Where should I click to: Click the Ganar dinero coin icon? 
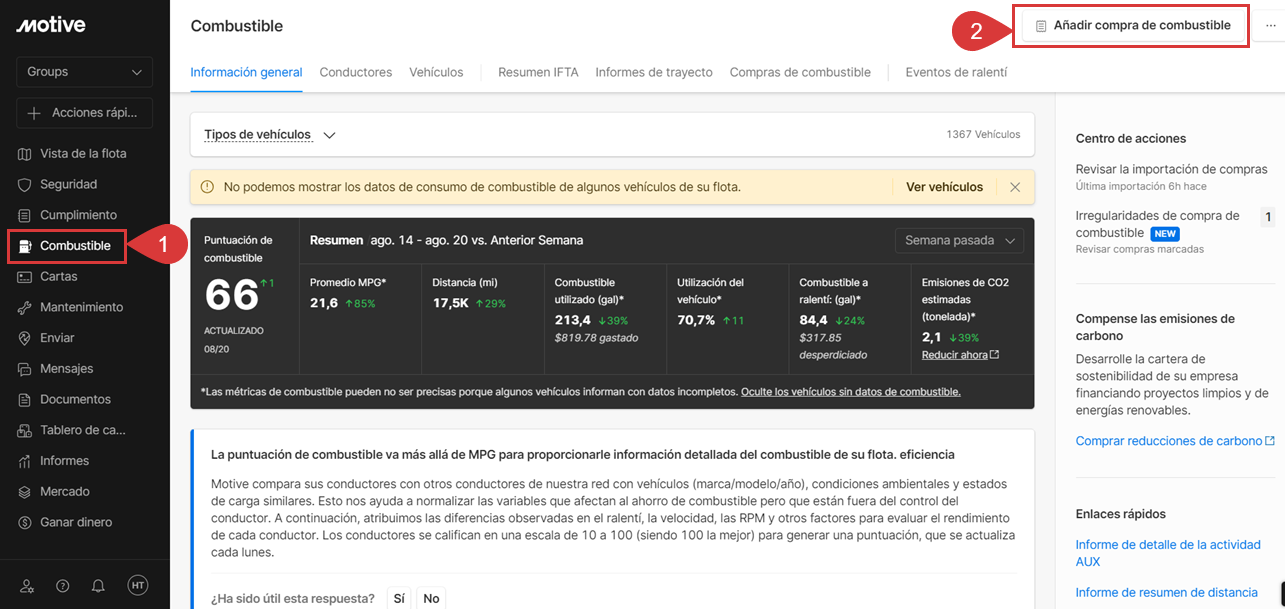tap(25, 523)
